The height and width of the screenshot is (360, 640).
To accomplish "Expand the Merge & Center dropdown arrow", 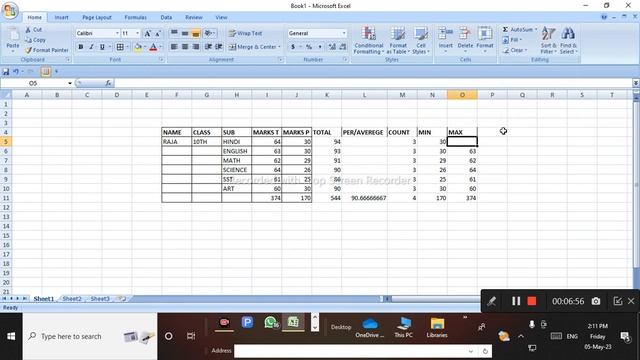I will (x=280, y=47).
